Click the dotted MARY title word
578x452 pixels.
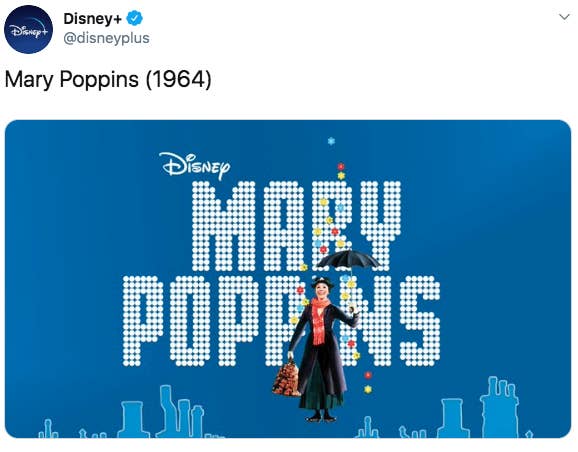296,226
